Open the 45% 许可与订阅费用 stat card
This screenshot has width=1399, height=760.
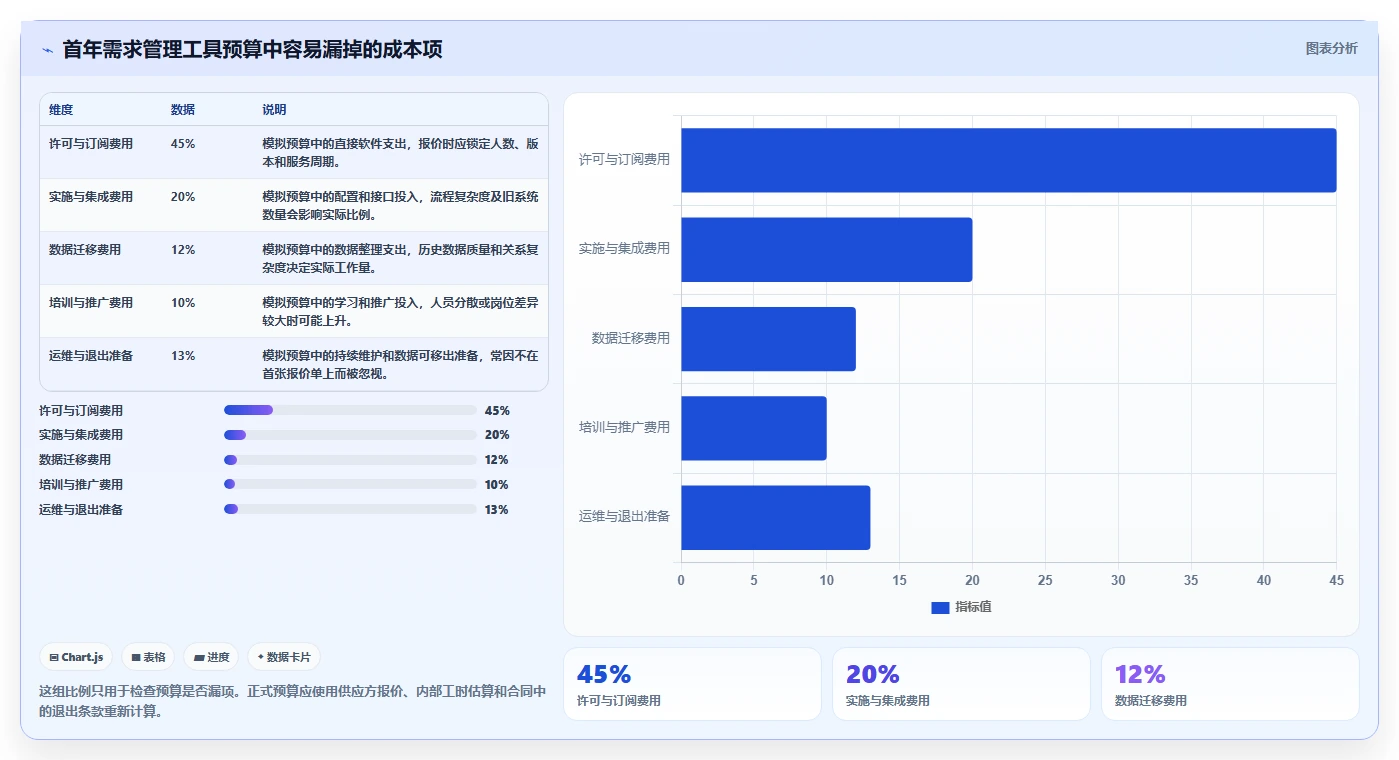pyautogui.click(x=692, y=684)
